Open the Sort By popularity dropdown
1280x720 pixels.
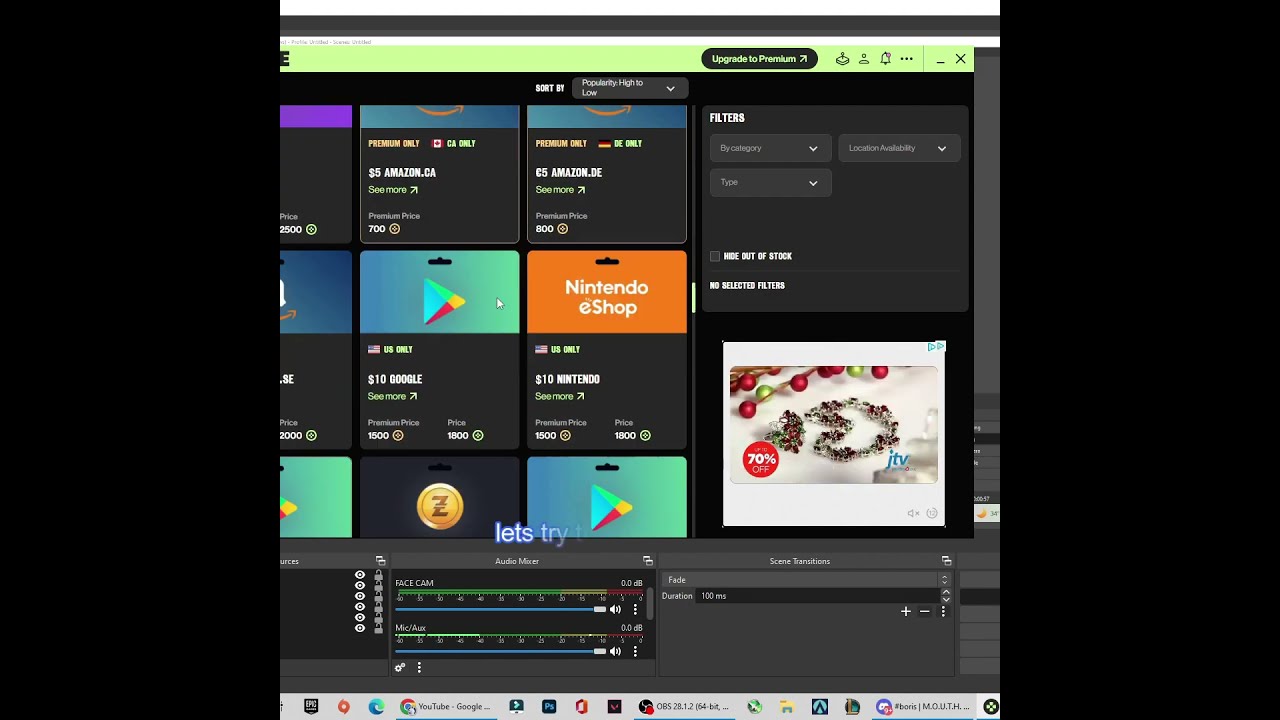pyautogui.click(x=630, y=88)
